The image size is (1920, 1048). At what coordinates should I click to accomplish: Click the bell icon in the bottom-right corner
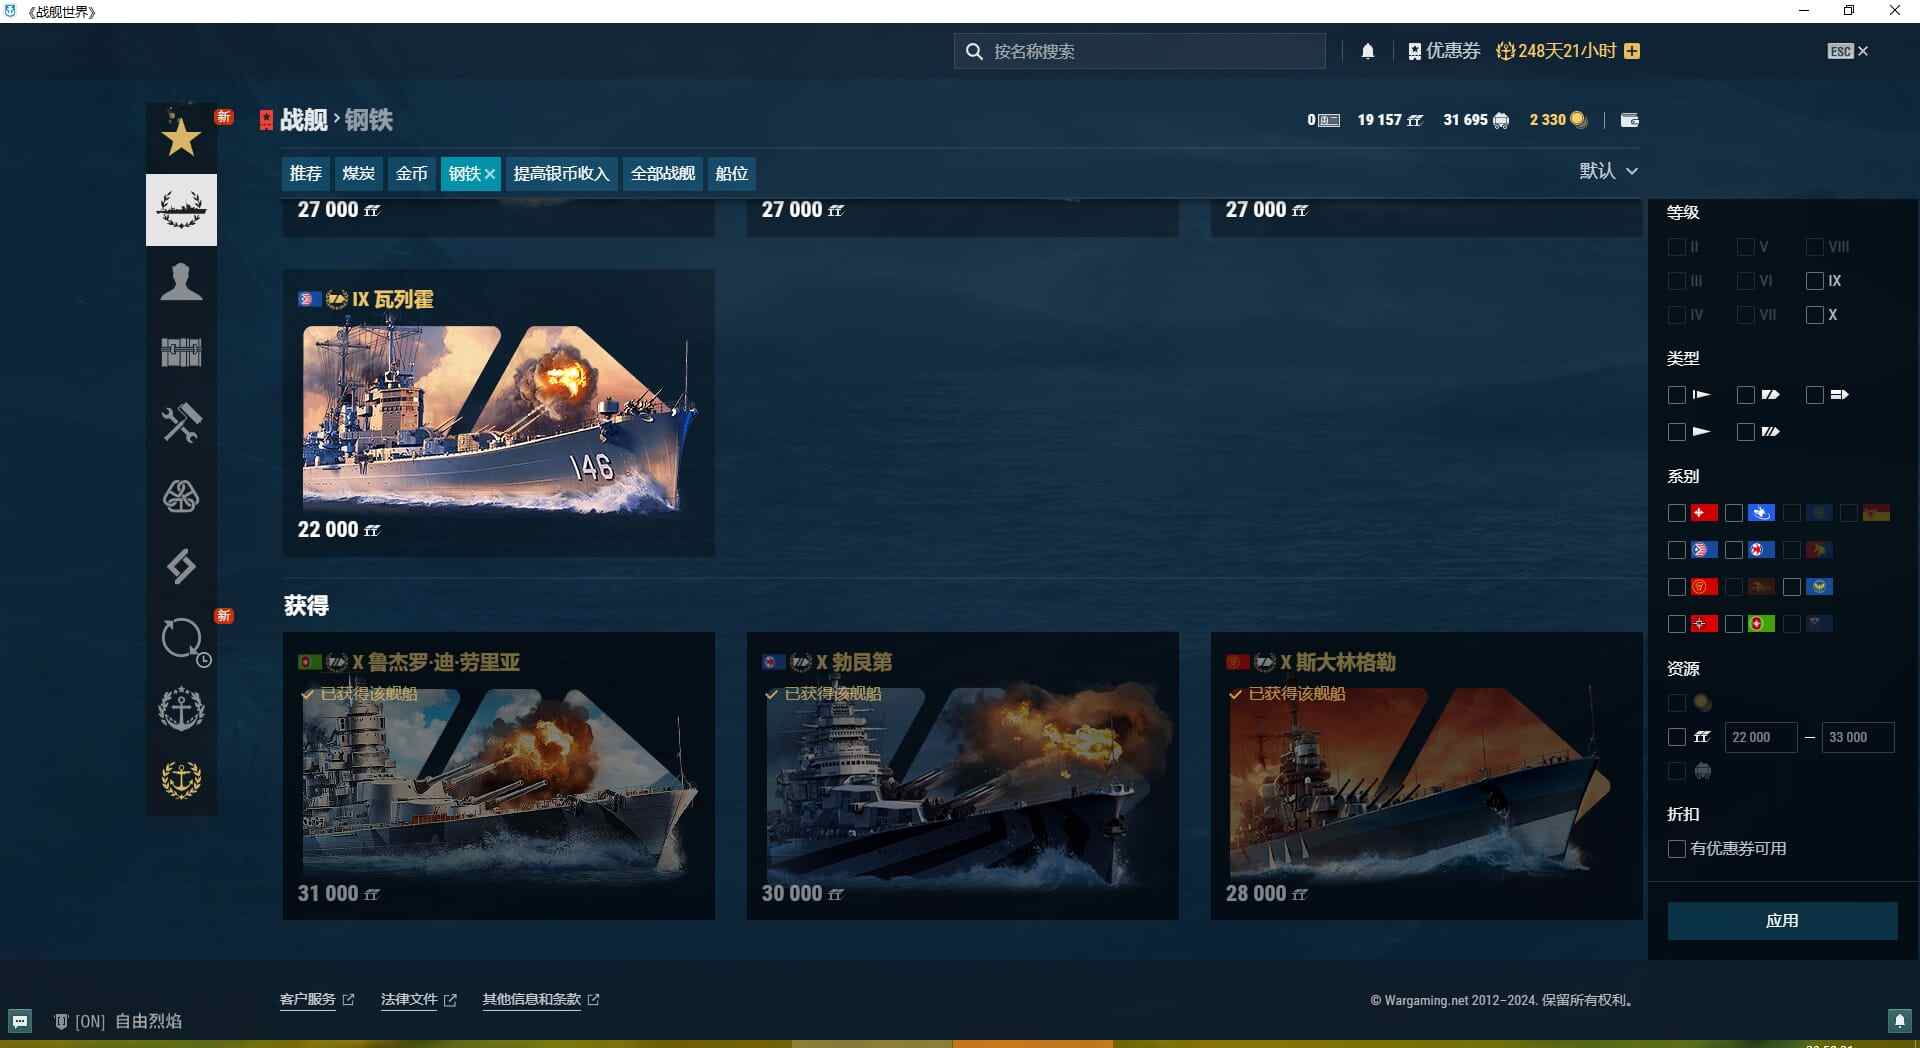pos(1900,1021)
